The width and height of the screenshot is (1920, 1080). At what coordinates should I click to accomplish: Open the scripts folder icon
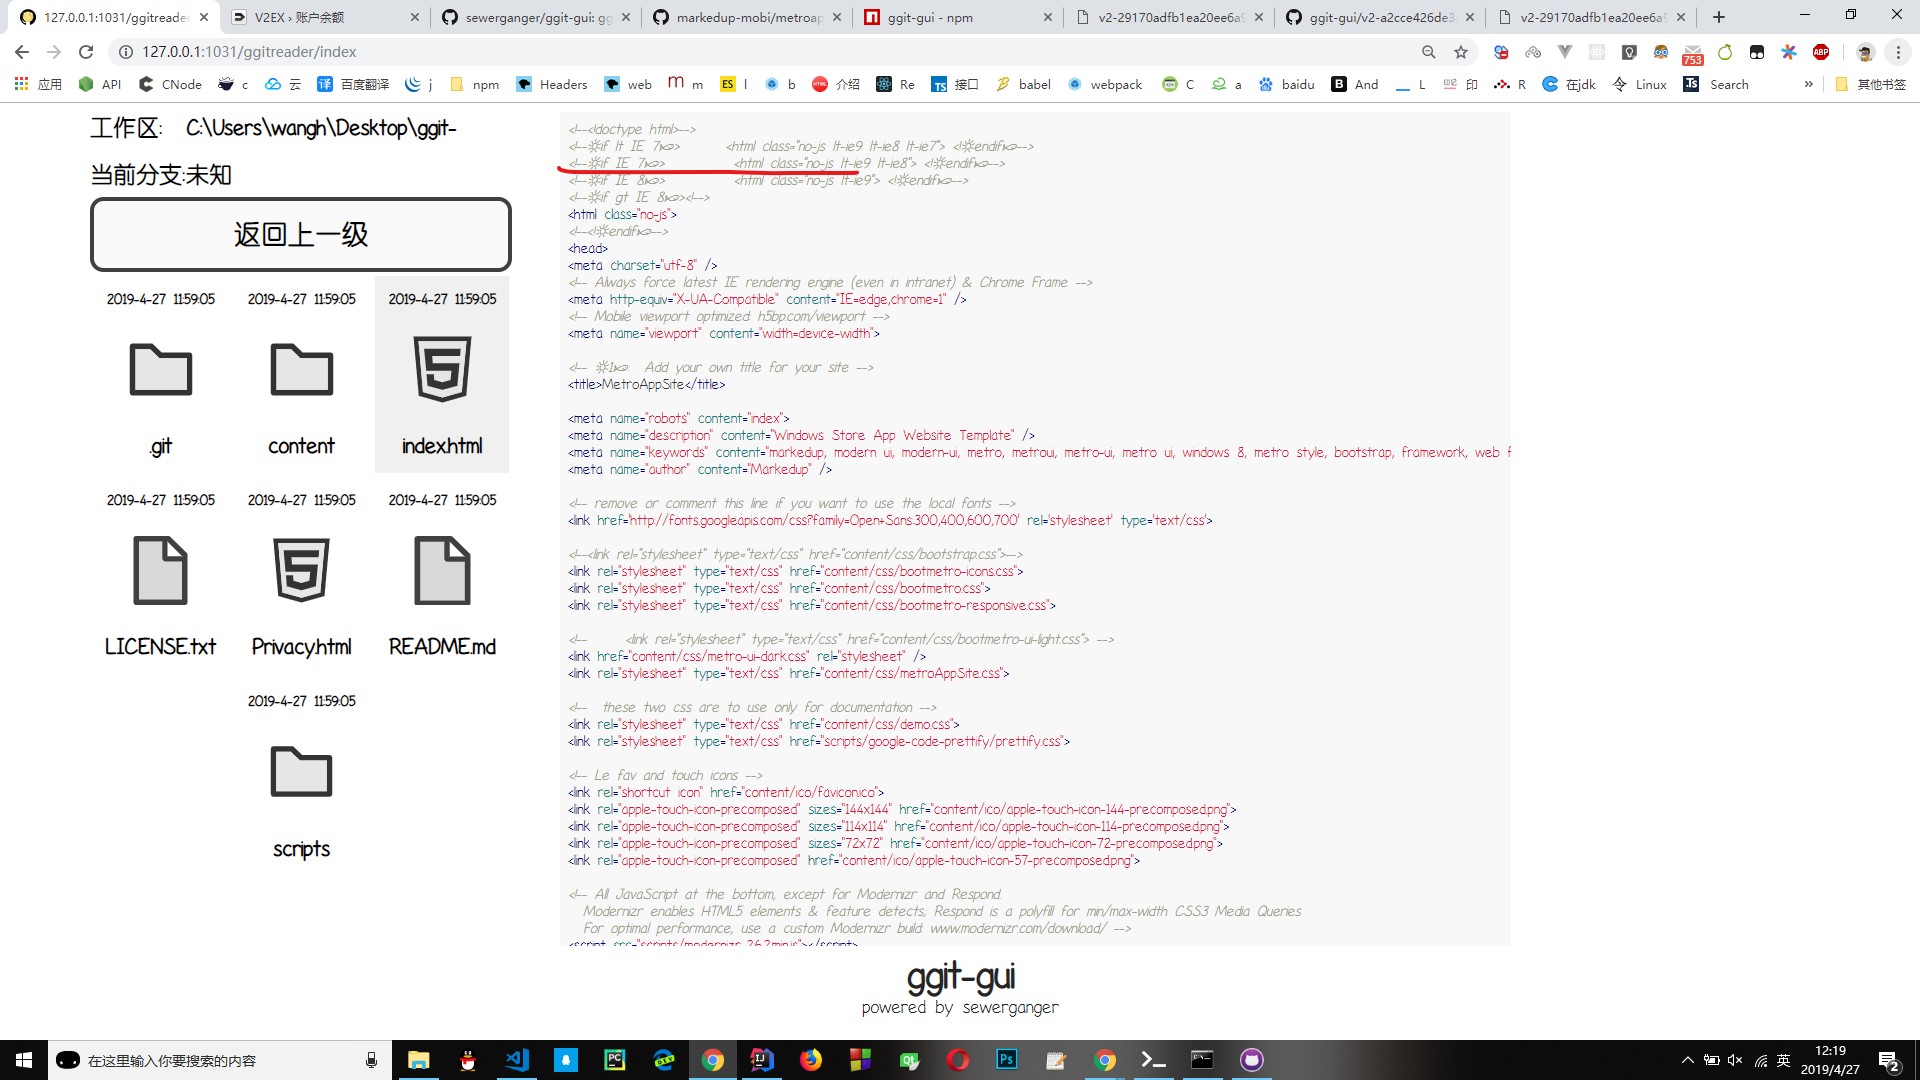click(301, 772)
